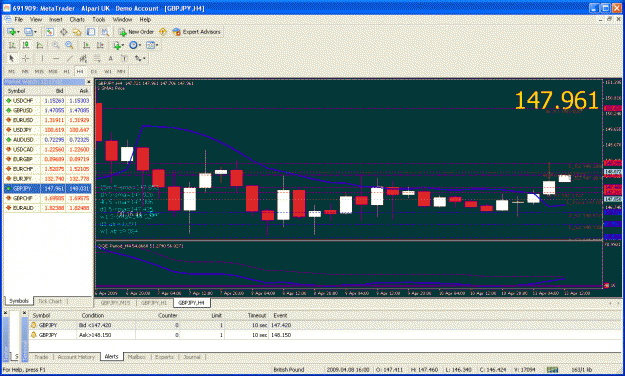
Task: Select the Text 'A' tool
Action: pyautogui.click(x=111, y=59)
